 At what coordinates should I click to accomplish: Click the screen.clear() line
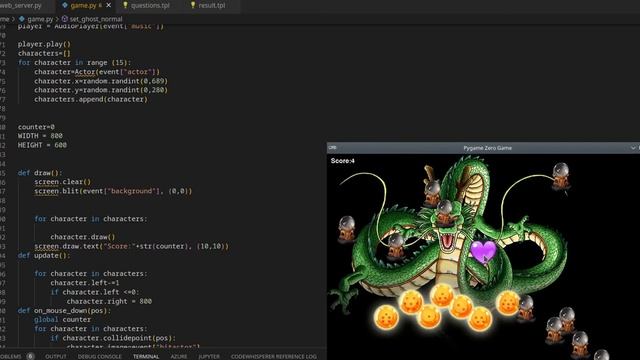(x=62, y=182)
